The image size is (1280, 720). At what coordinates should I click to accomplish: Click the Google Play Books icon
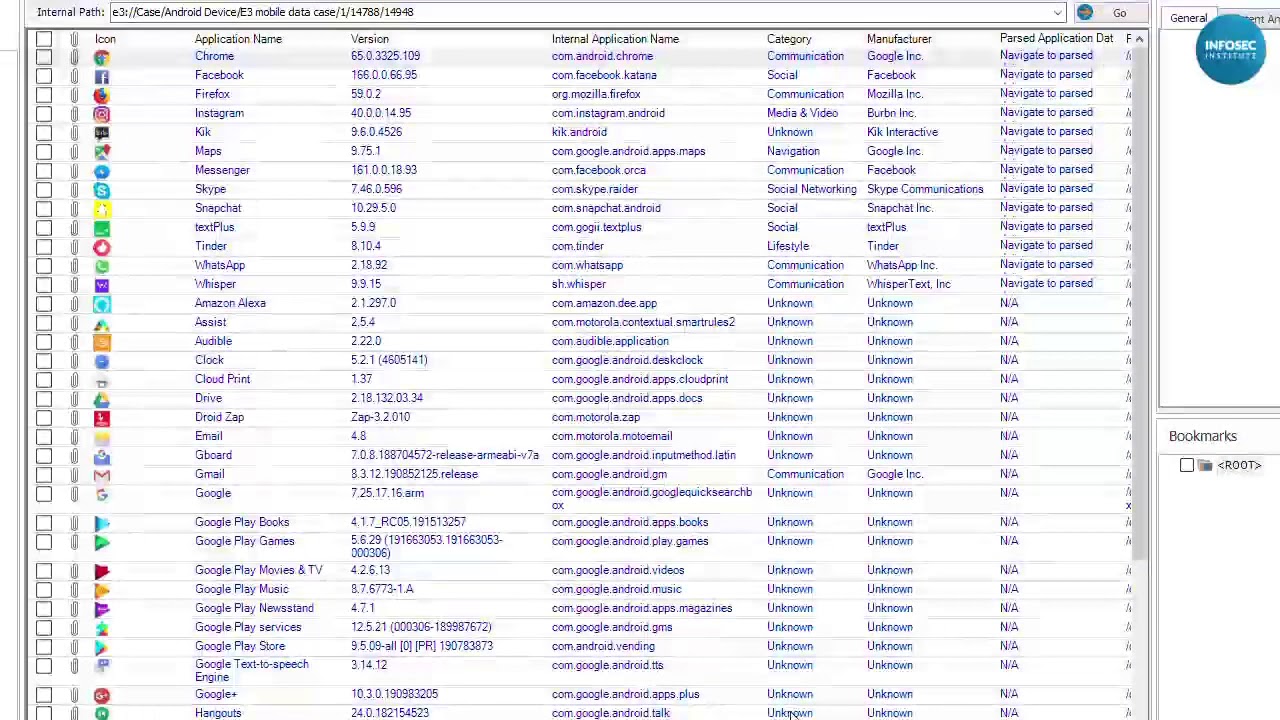point(101,523)
